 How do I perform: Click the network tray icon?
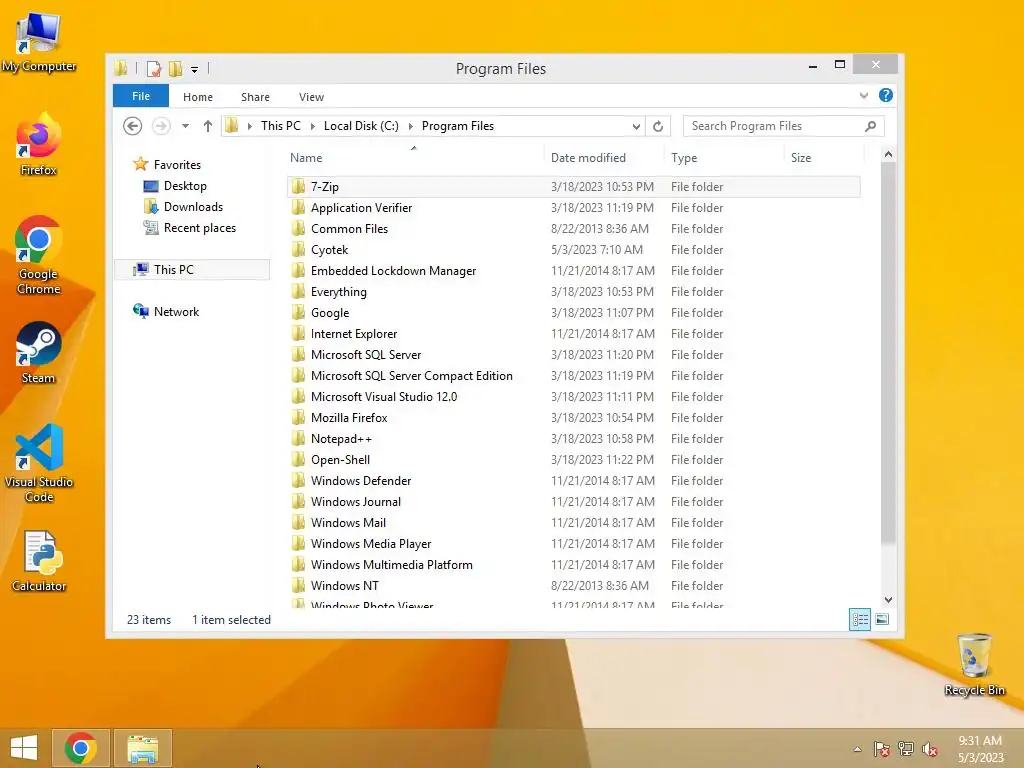pyautogui.click(x=906, y=749)
